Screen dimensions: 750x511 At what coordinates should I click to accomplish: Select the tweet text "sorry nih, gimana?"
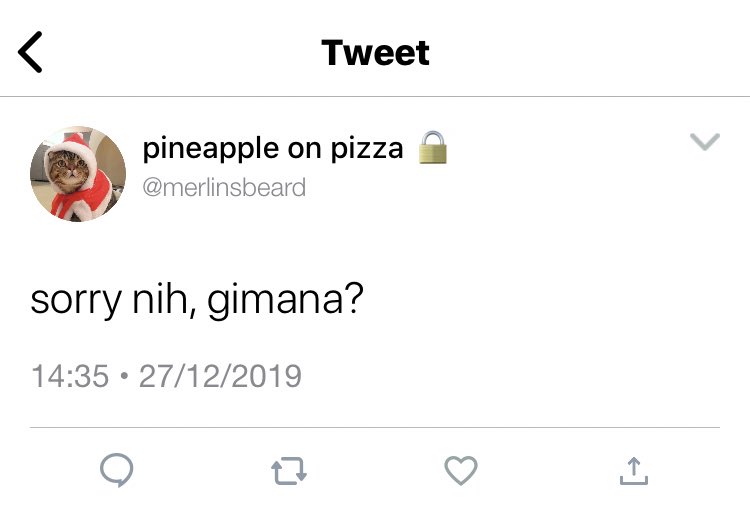click(196, 299)
